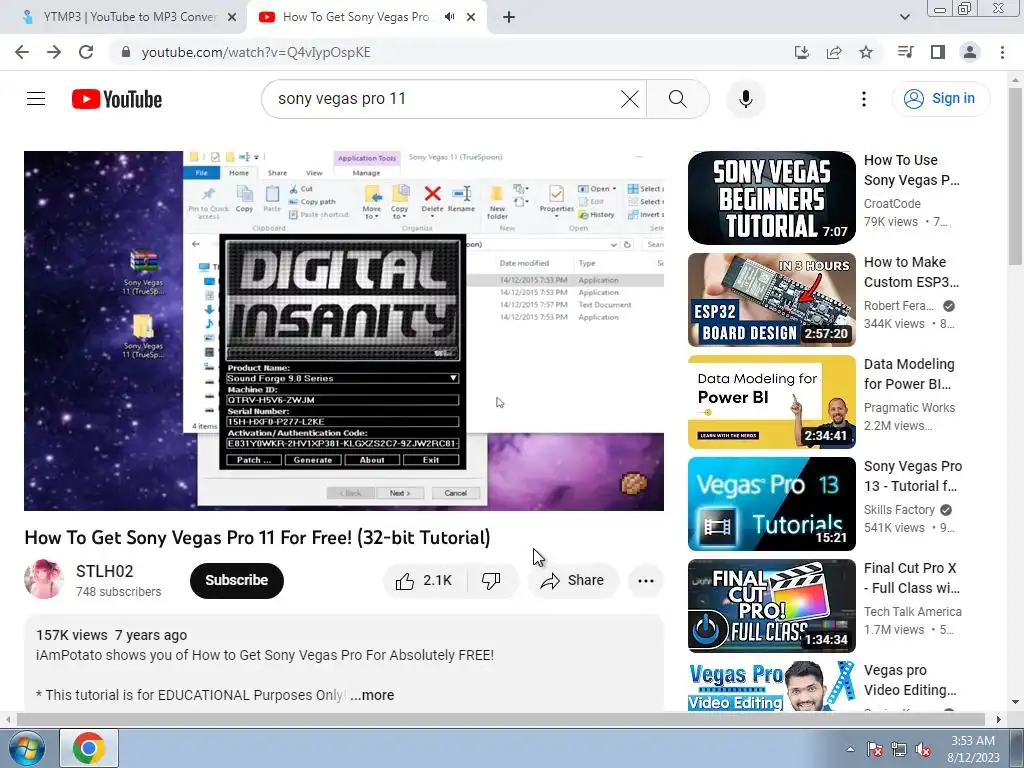
Task: Open a new browser tab
Action: pos(509,17)
